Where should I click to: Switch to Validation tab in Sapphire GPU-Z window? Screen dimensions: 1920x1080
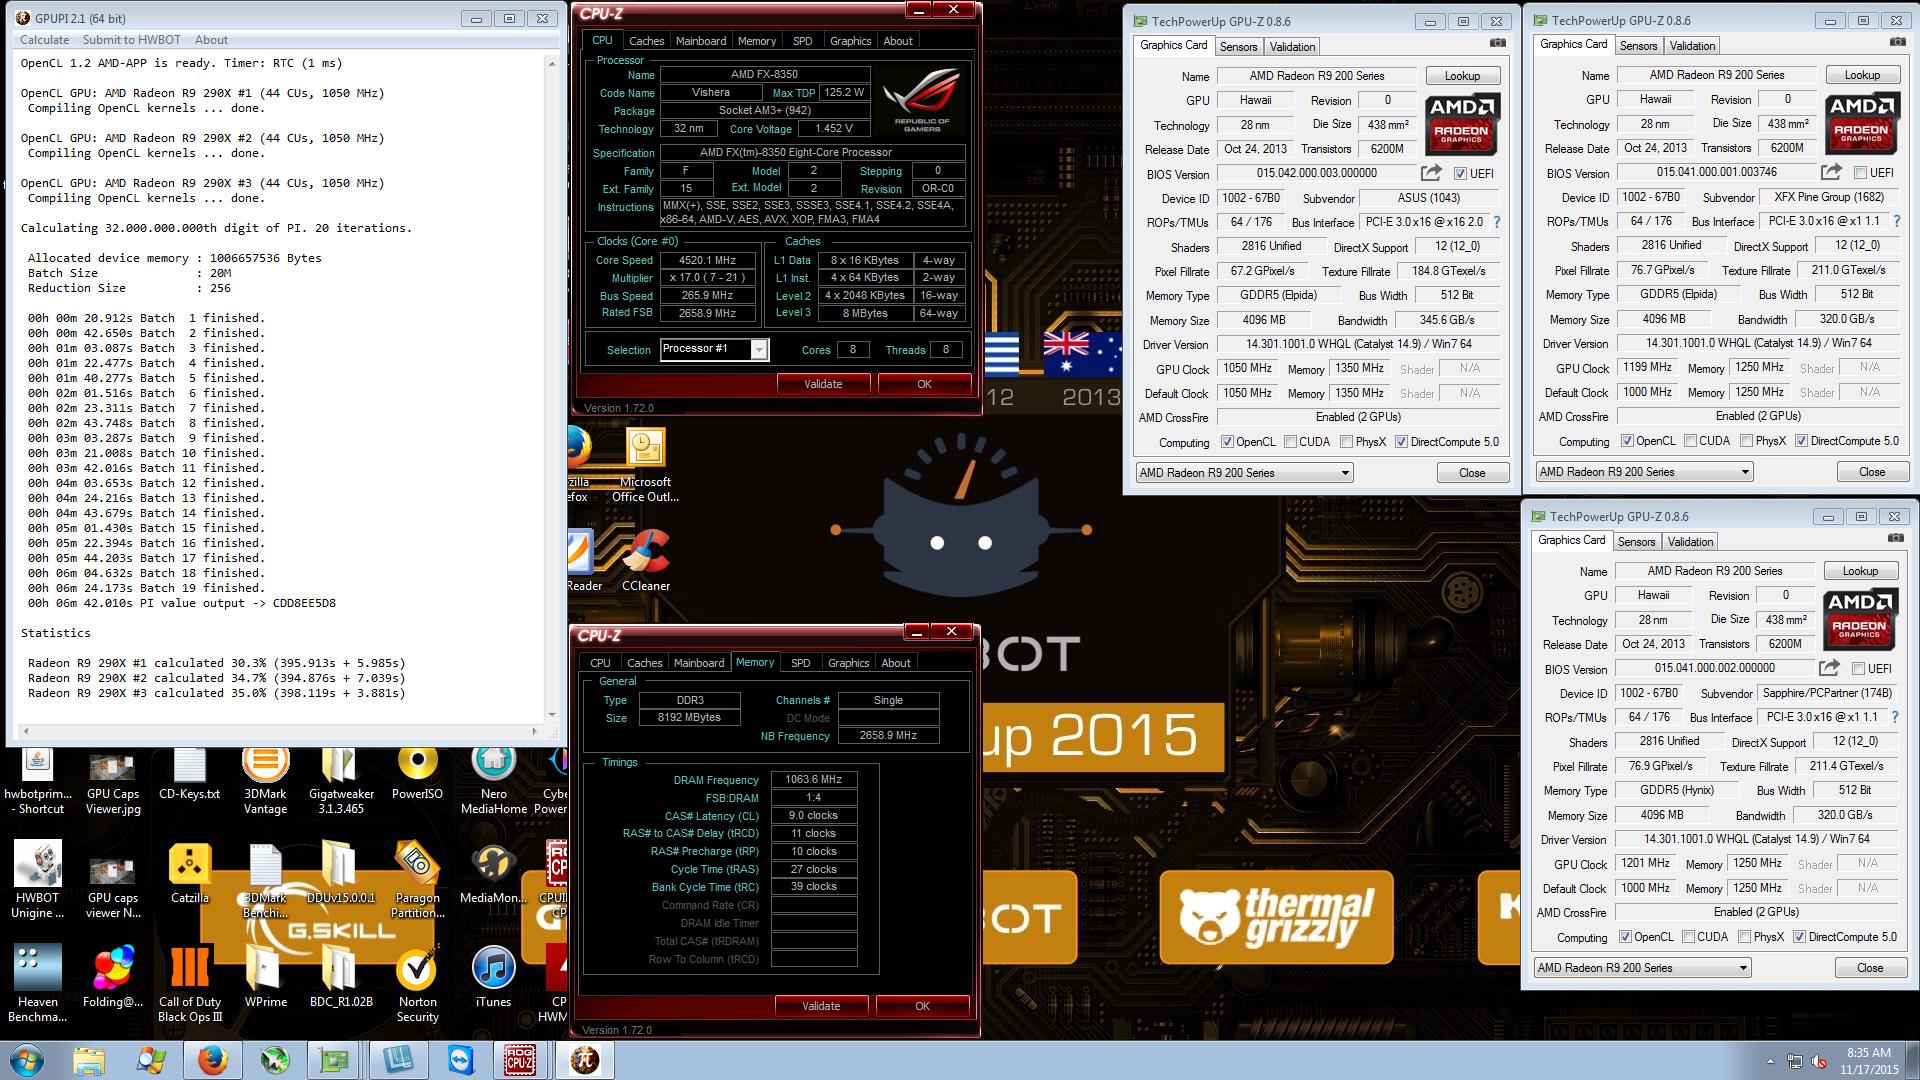(1690, 542)
